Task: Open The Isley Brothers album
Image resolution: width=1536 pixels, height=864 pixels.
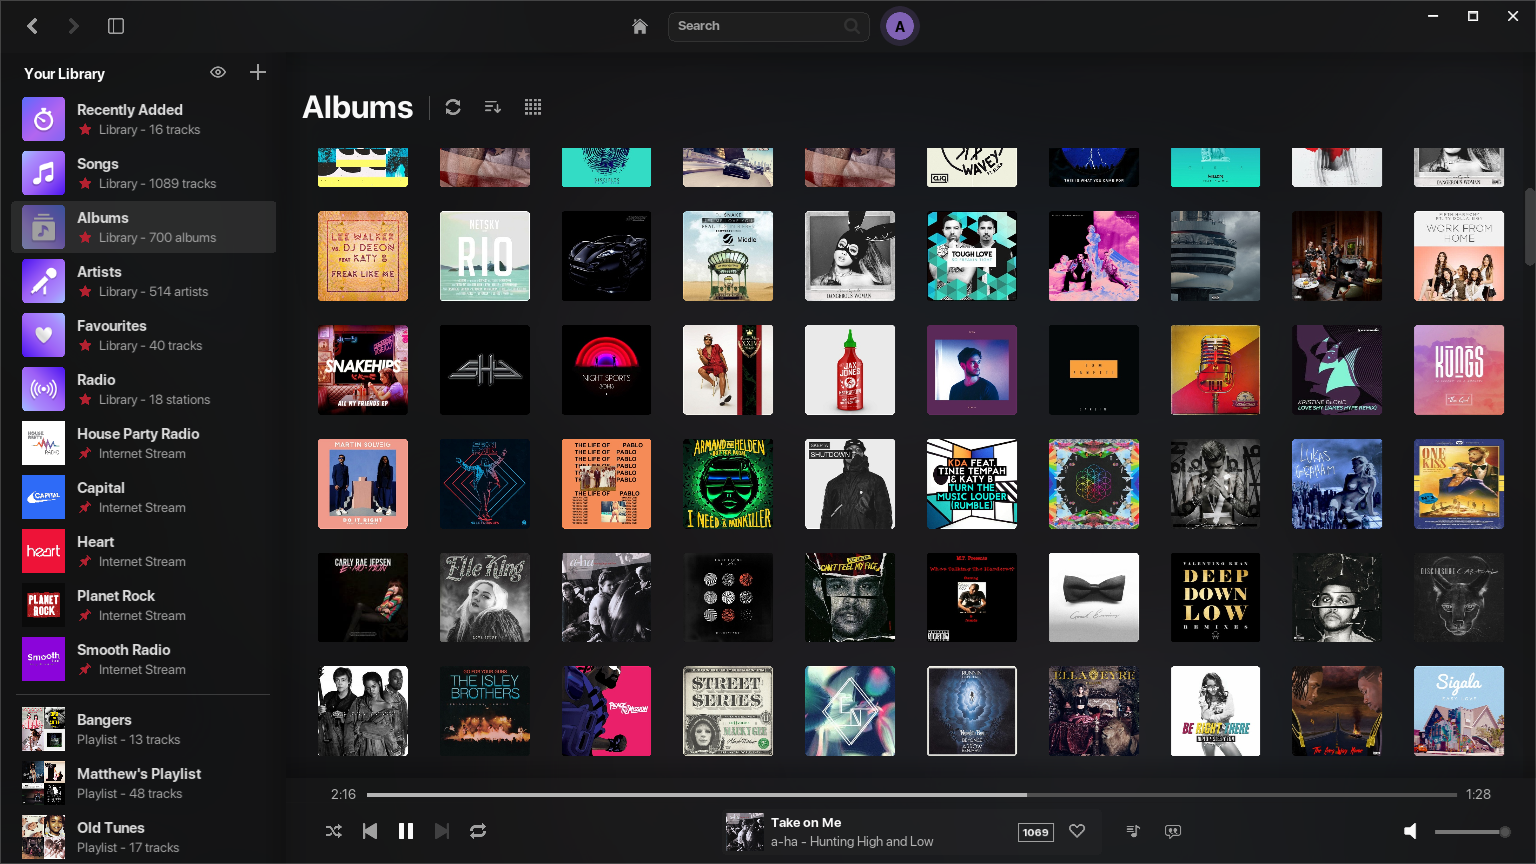Action: (485, 711)
